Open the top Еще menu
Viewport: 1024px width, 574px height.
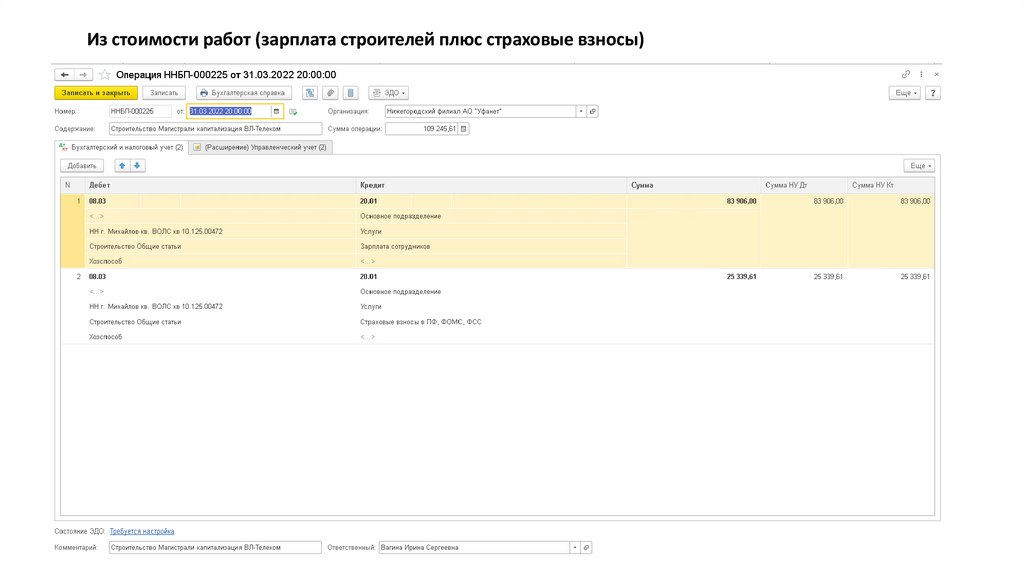click(x=904, y=92)
